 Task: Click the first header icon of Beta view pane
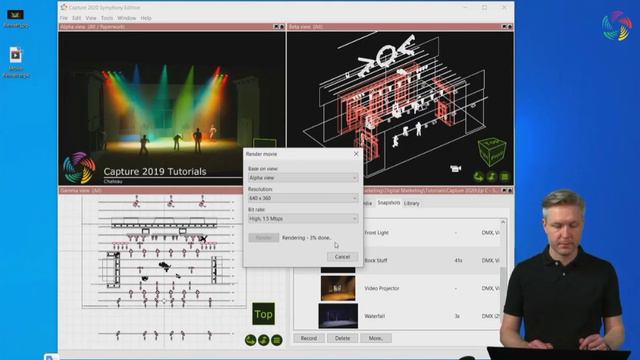tap(504, 27)
